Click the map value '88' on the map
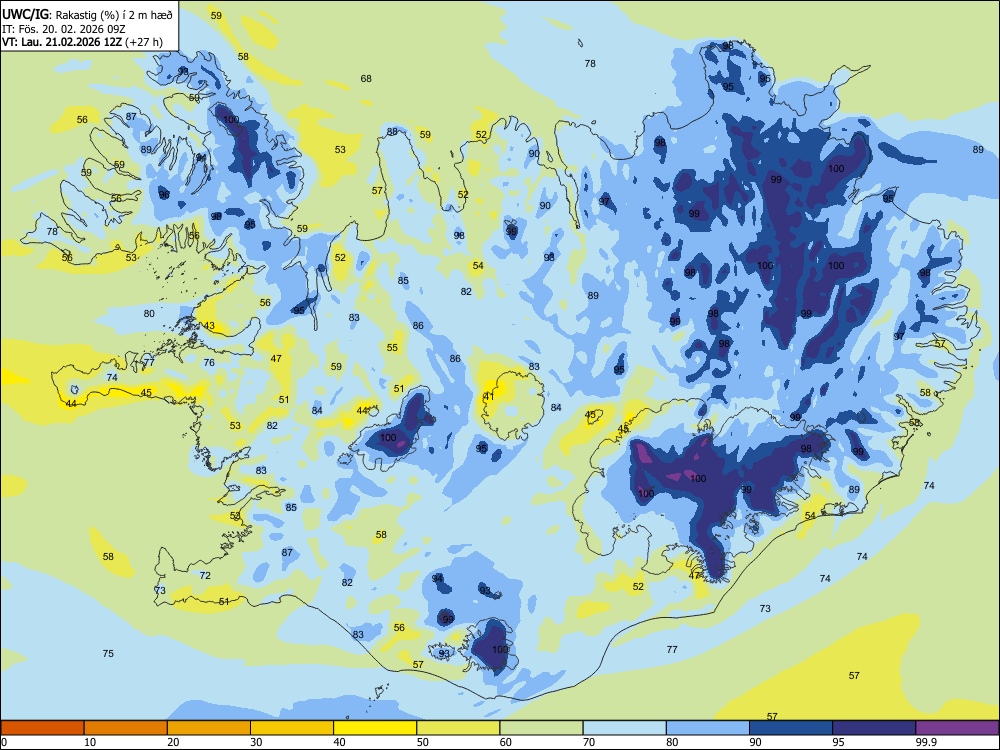This screenshot has height=750, width=1000. (392, 131)
